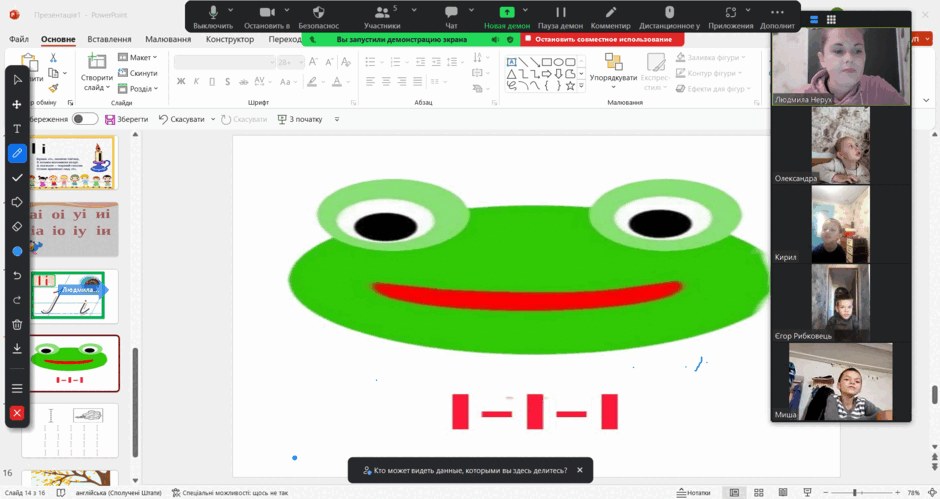Viewport: 940px width, 499px height.
Task: Open the Zoom Participants panel
Action: 382,17
